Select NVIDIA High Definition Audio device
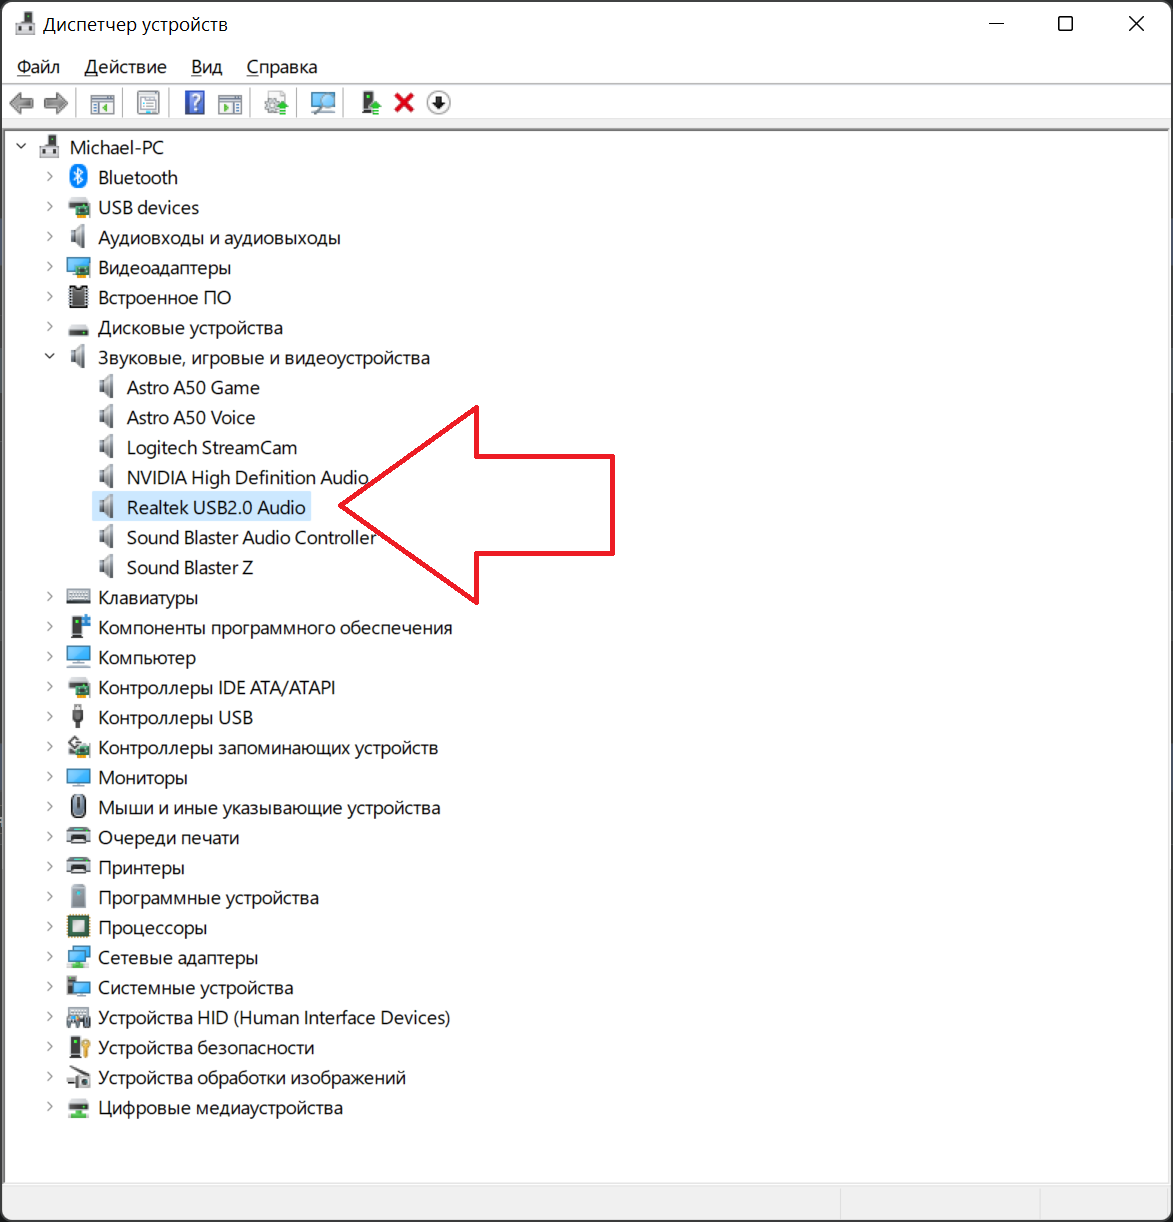The height and width of the screenshot is (1222, 1173). [x=248, y=478]
